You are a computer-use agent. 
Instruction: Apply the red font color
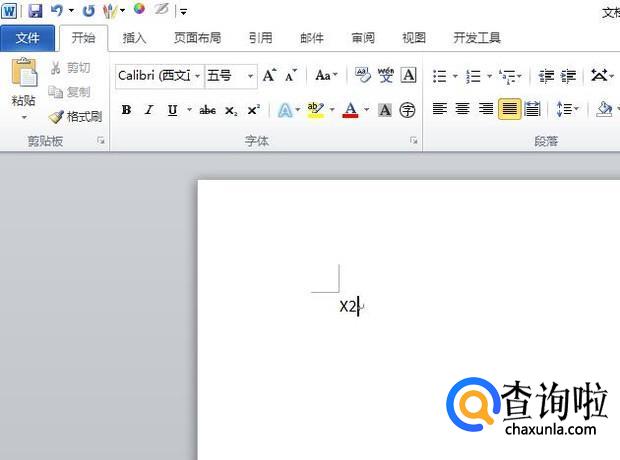point(351,110)
